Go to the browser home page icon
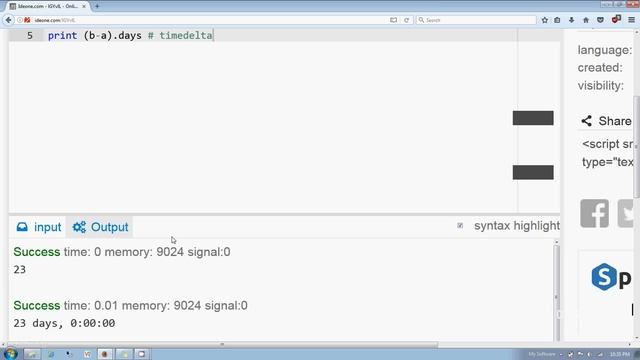640x360 pixels. (586, 20)
